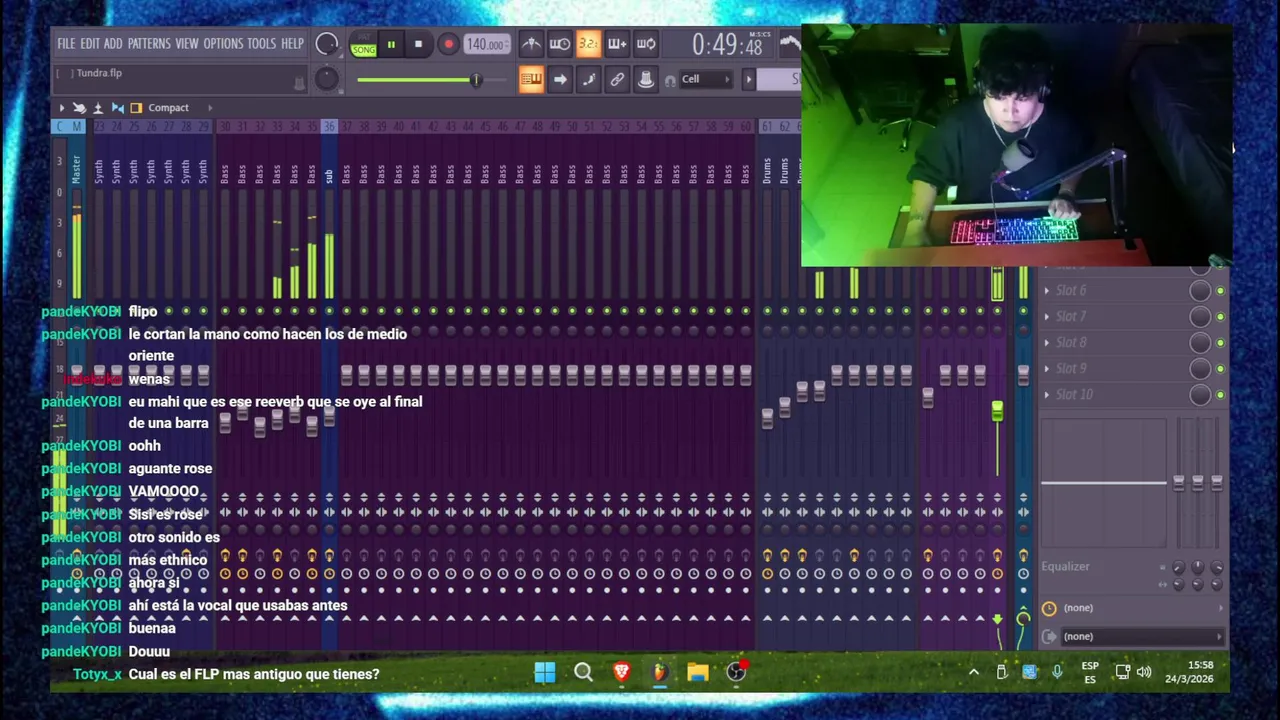Toggle Slot 8 enable LED
Screen dimensions: 1280x720
click(1220, 343)
